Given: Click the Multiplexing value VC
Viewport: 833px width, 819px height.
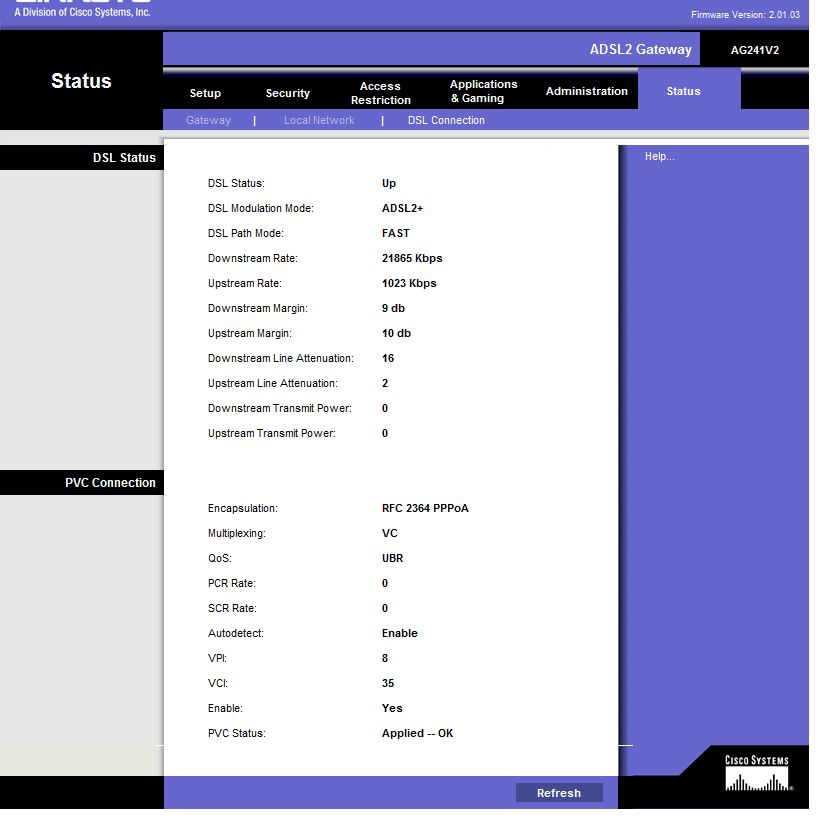Looking at the screenshot, I should point(389,533).
